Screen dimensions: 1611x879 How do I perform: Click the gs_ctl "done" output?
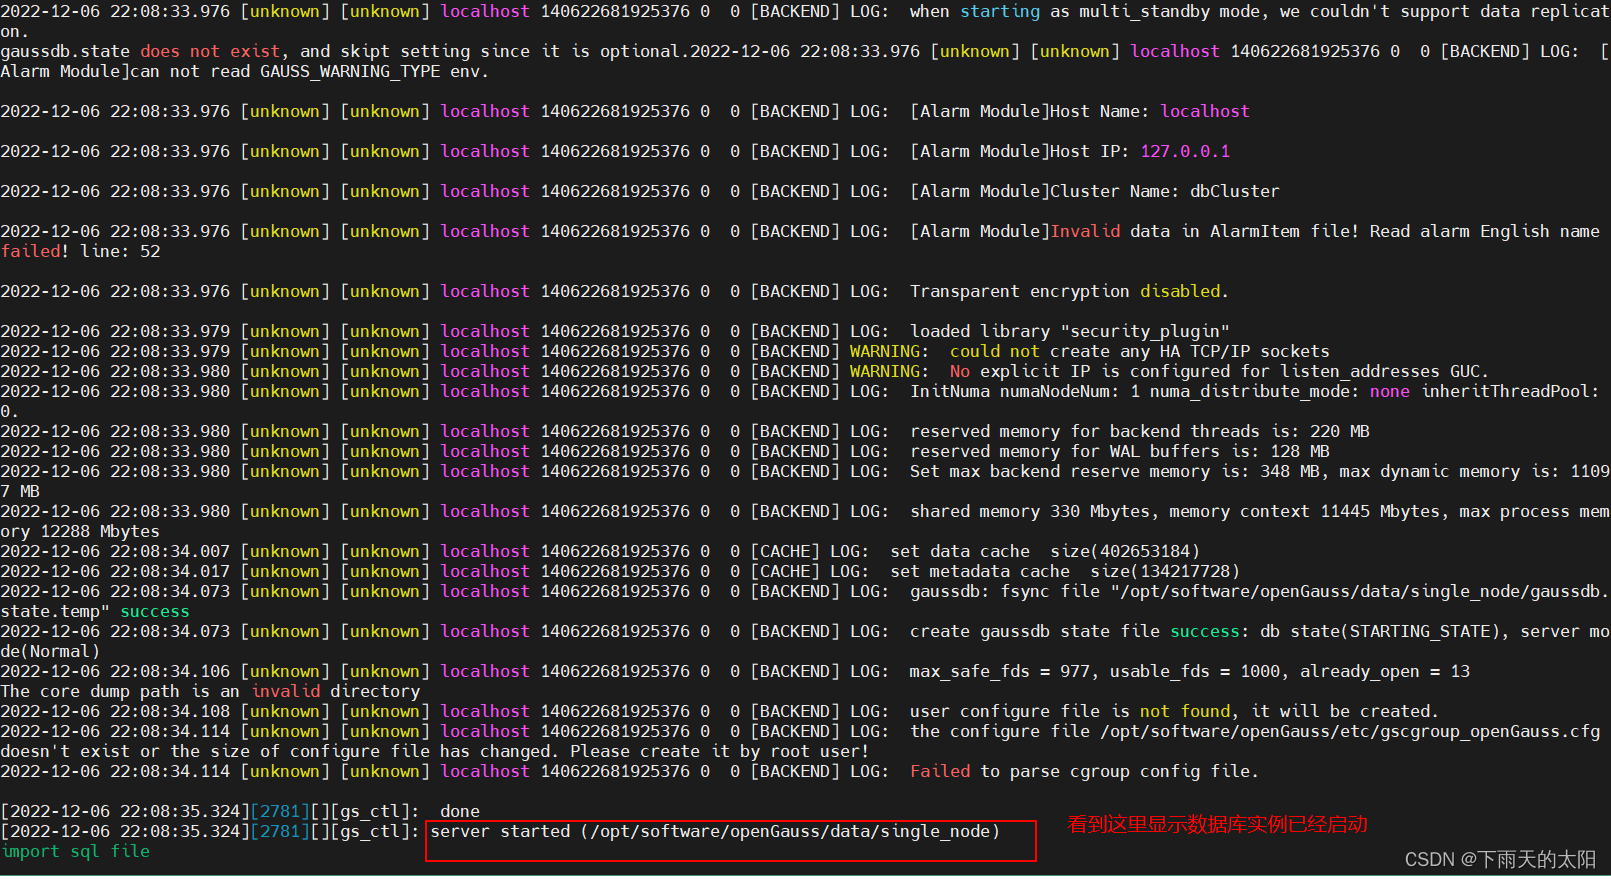[x=460, y=812]
